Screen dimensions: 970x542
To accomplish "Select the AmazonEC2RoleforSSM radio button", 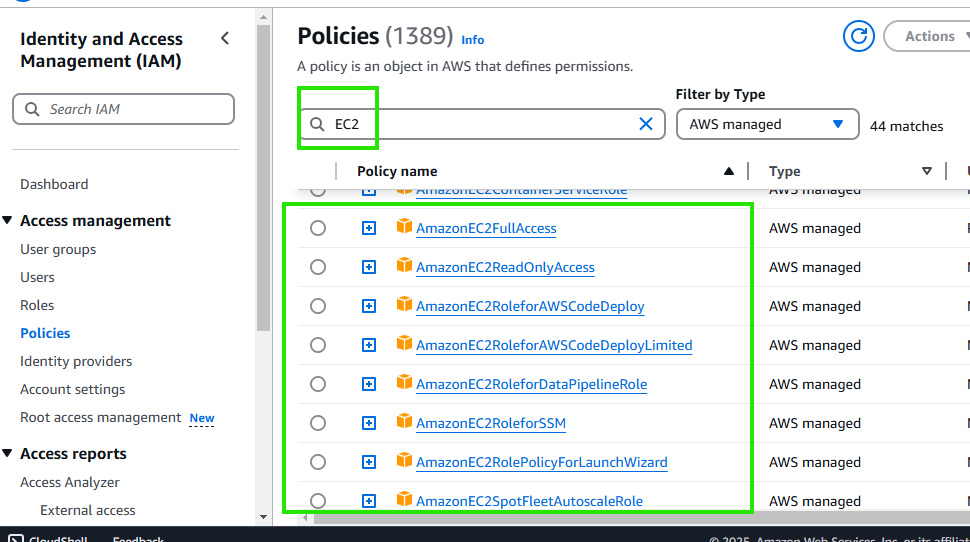I will pyautogui.click(x=318, y=423).
